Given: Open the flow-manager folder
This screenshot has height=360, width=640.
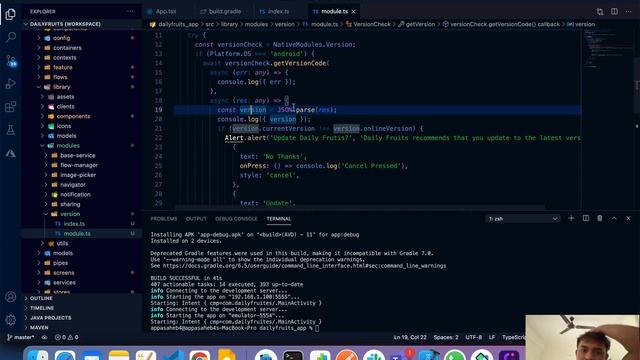Looking at the screenshot, I should (79, 165).
